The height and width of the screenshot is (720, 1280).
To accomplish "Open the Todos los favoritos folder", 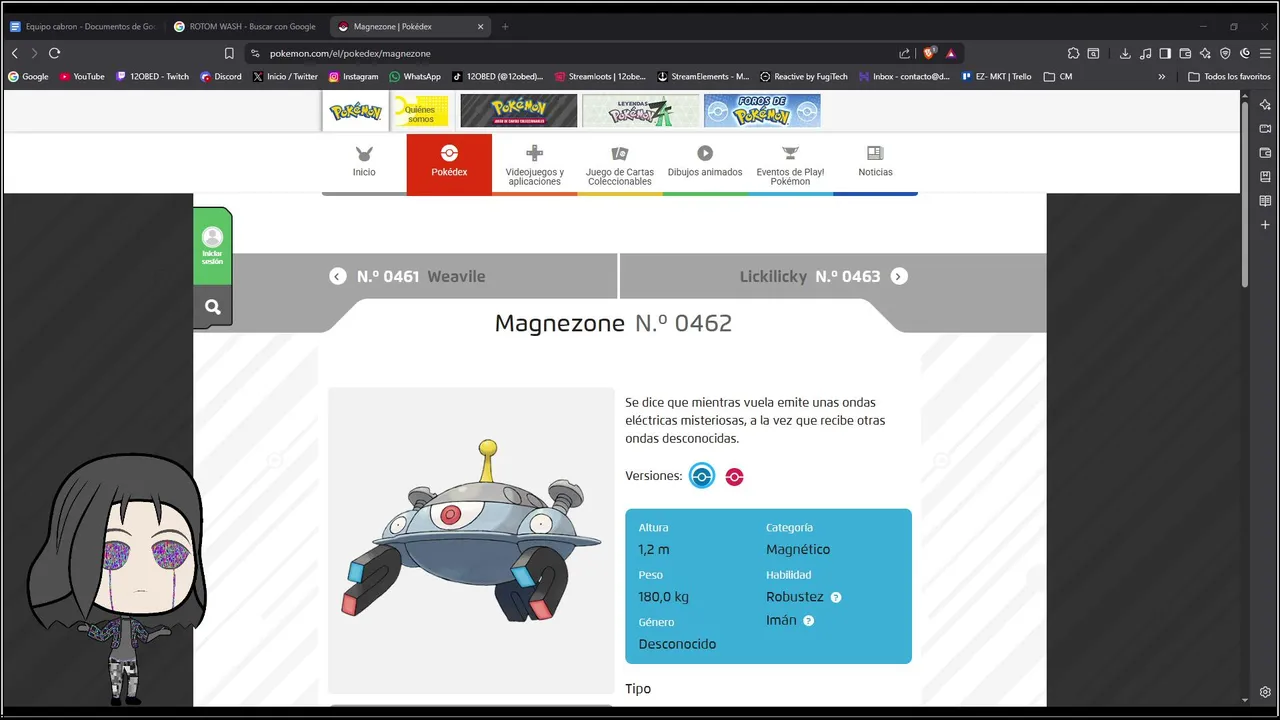I will tap(1229, 76).
